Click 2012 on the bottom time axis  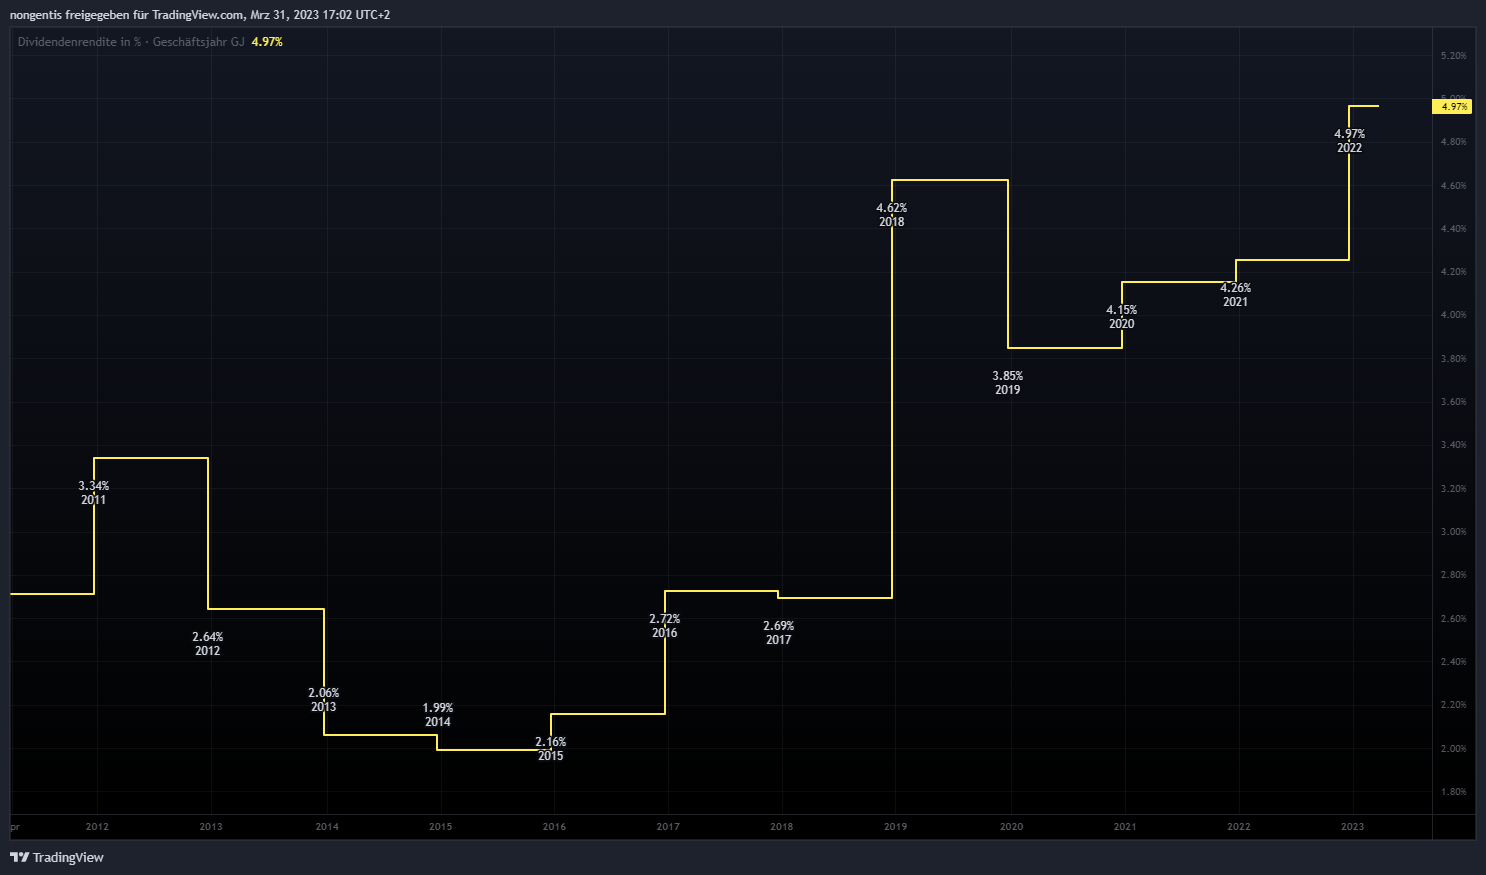coord(97,827)
